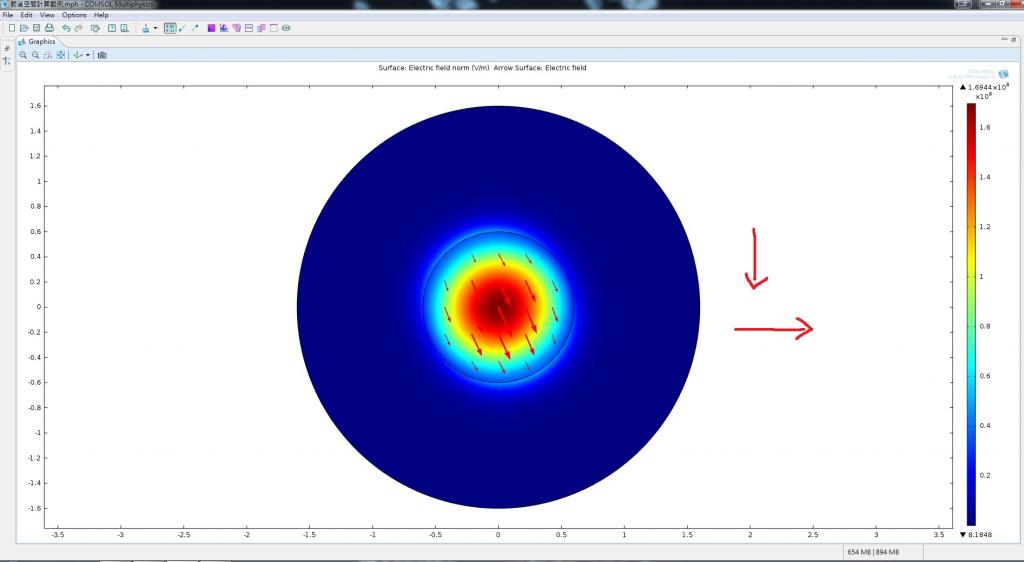Image resolution: width=1024 pixels, height=562 pixels.
Task: Click the help search document icon
Action: (x=124, y=28)
